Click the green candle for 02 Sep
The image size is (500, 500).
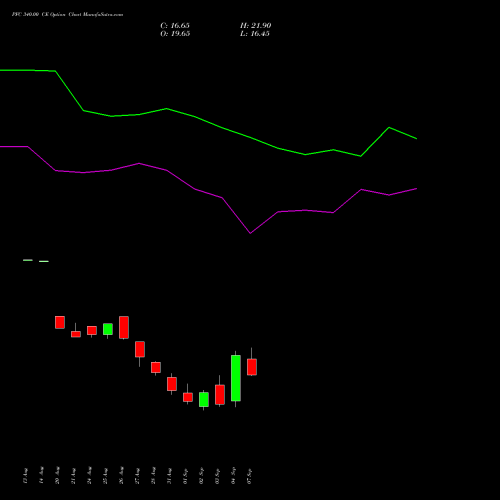click(204, 399)
